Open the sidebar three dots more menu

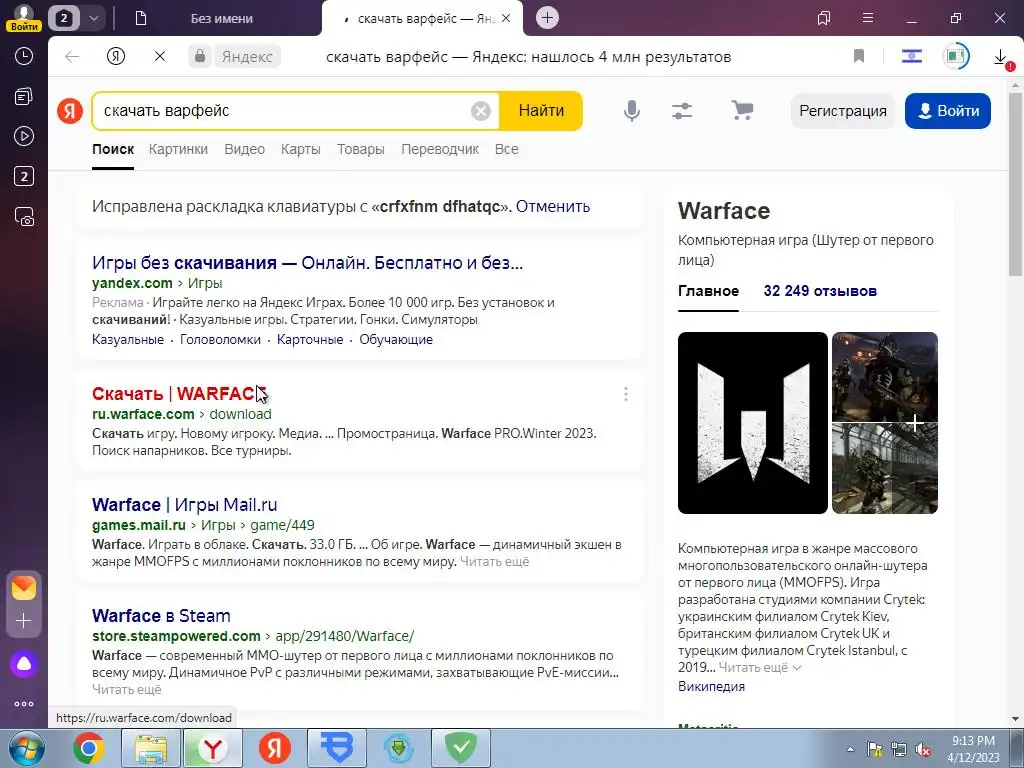click(24, 704)
